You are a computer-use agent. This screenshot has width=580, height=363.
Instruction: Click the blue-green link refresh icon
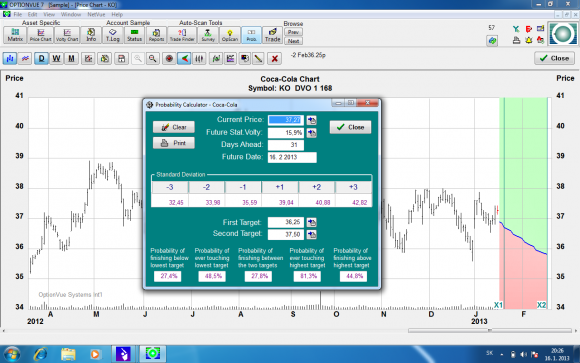tap(492, 40)
